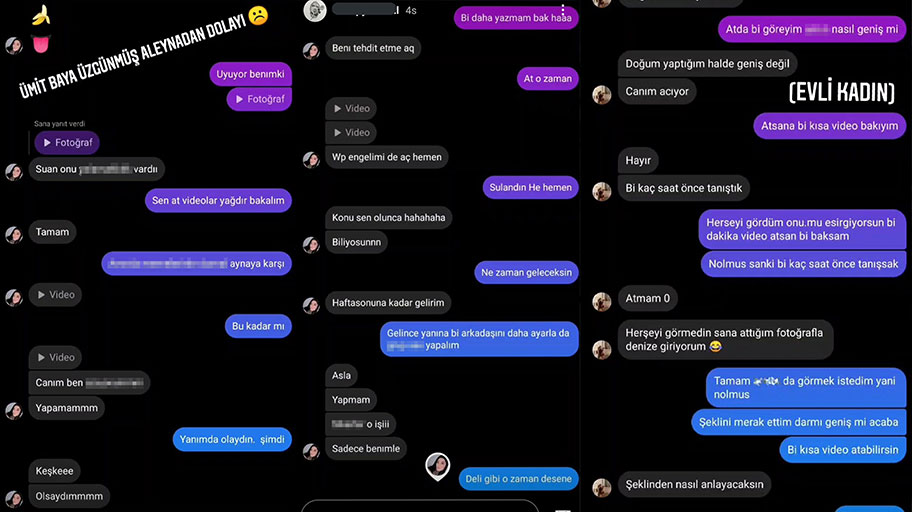912x512 pixels.
Task: Play the Video message above 'Bu kadar mı'
Action: coord(55,294)
